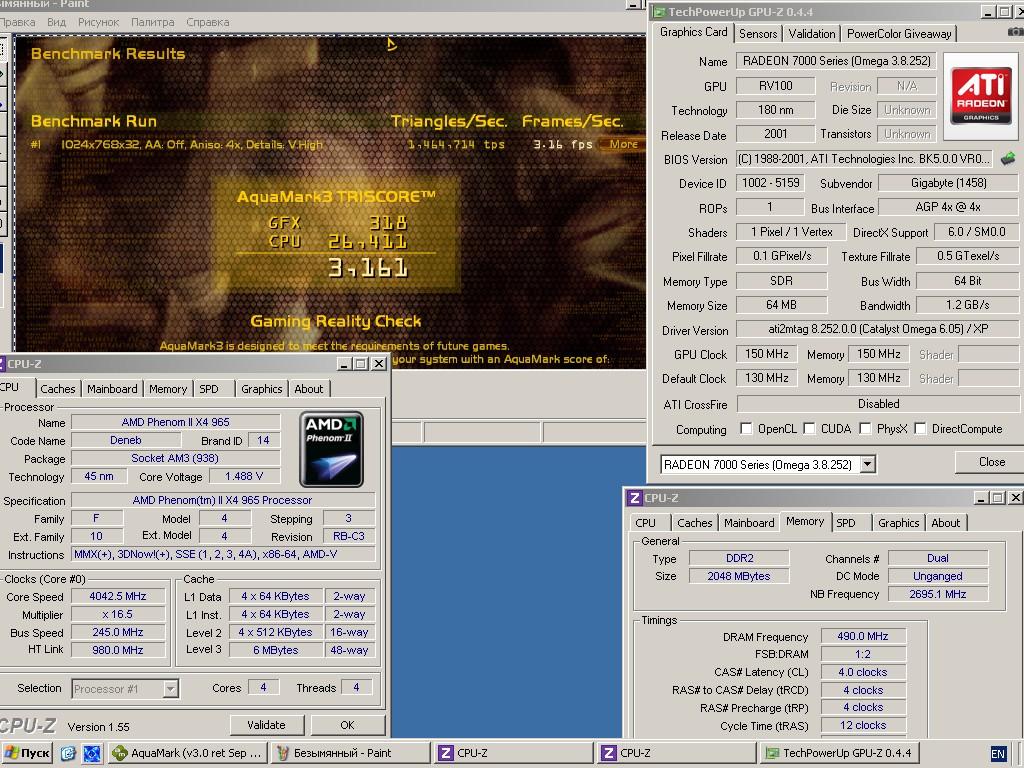Switch to the Sensors tab in GPU-Z
The image size is (1024, 768).
(x=758, y=33)
